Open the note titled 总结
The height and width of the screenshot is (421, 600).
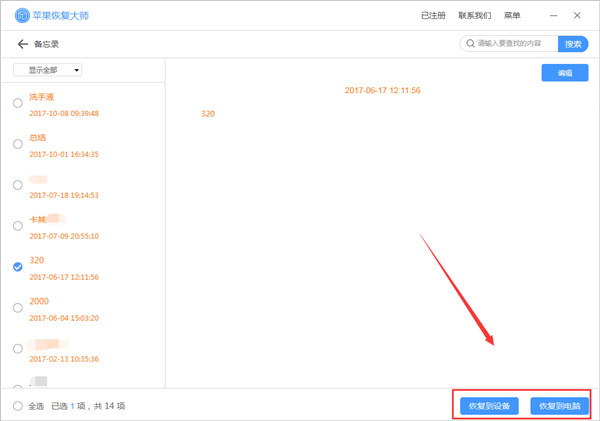pyautogui.click(x=38, y=138)
